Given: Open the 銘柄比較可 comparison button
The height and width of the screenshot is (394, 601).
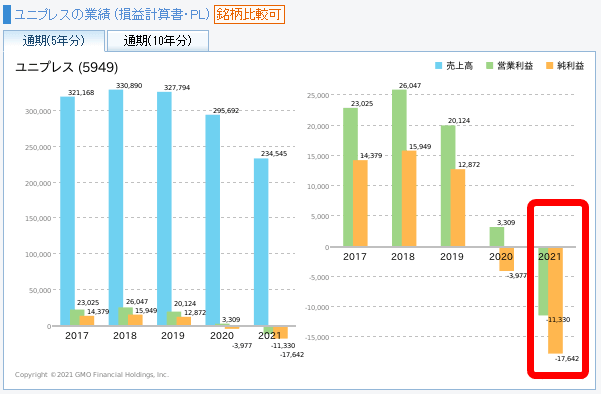Looking at the screenshot, I should click(x=249, y=15).
